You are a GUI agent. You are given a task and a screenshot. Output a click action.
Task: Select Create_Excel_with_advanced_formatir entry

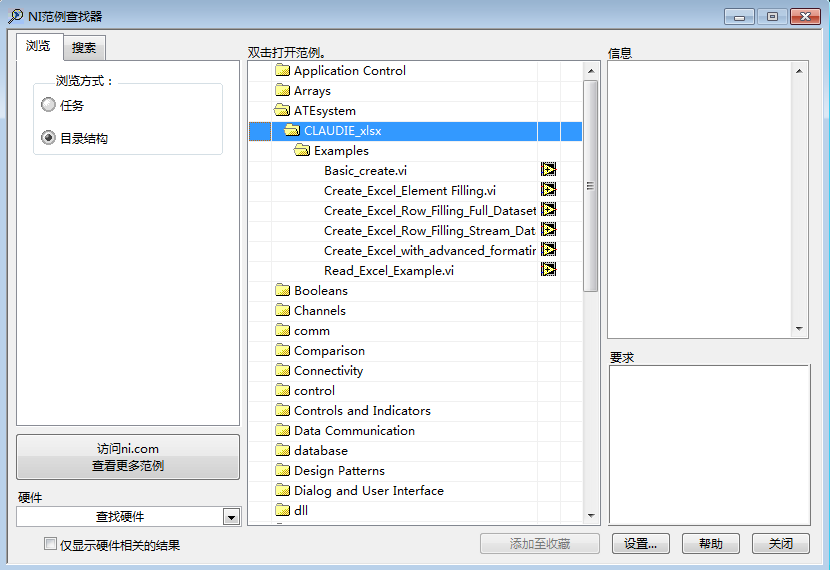pyautogui.click(x=430, y=251)
